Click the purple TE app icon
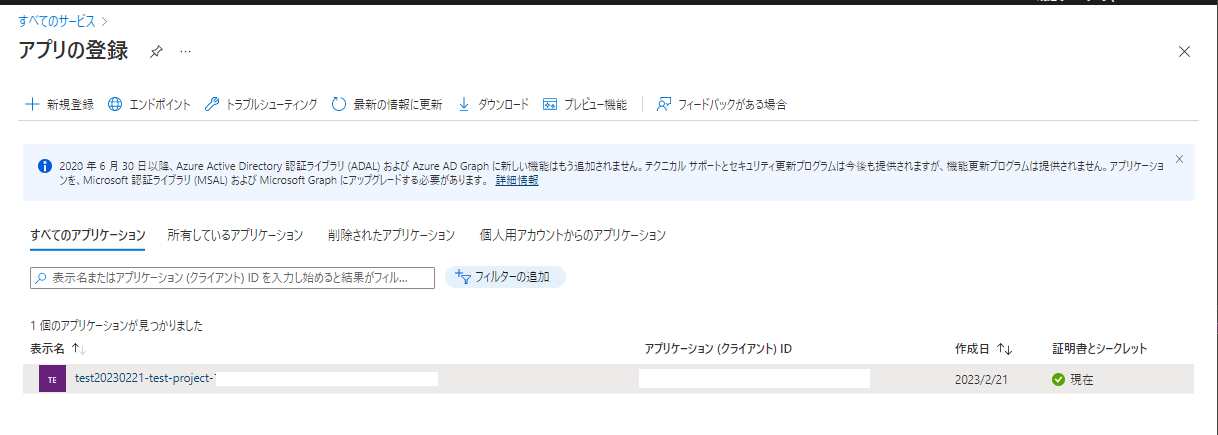 pyautogui.click(x=52, y=379)
